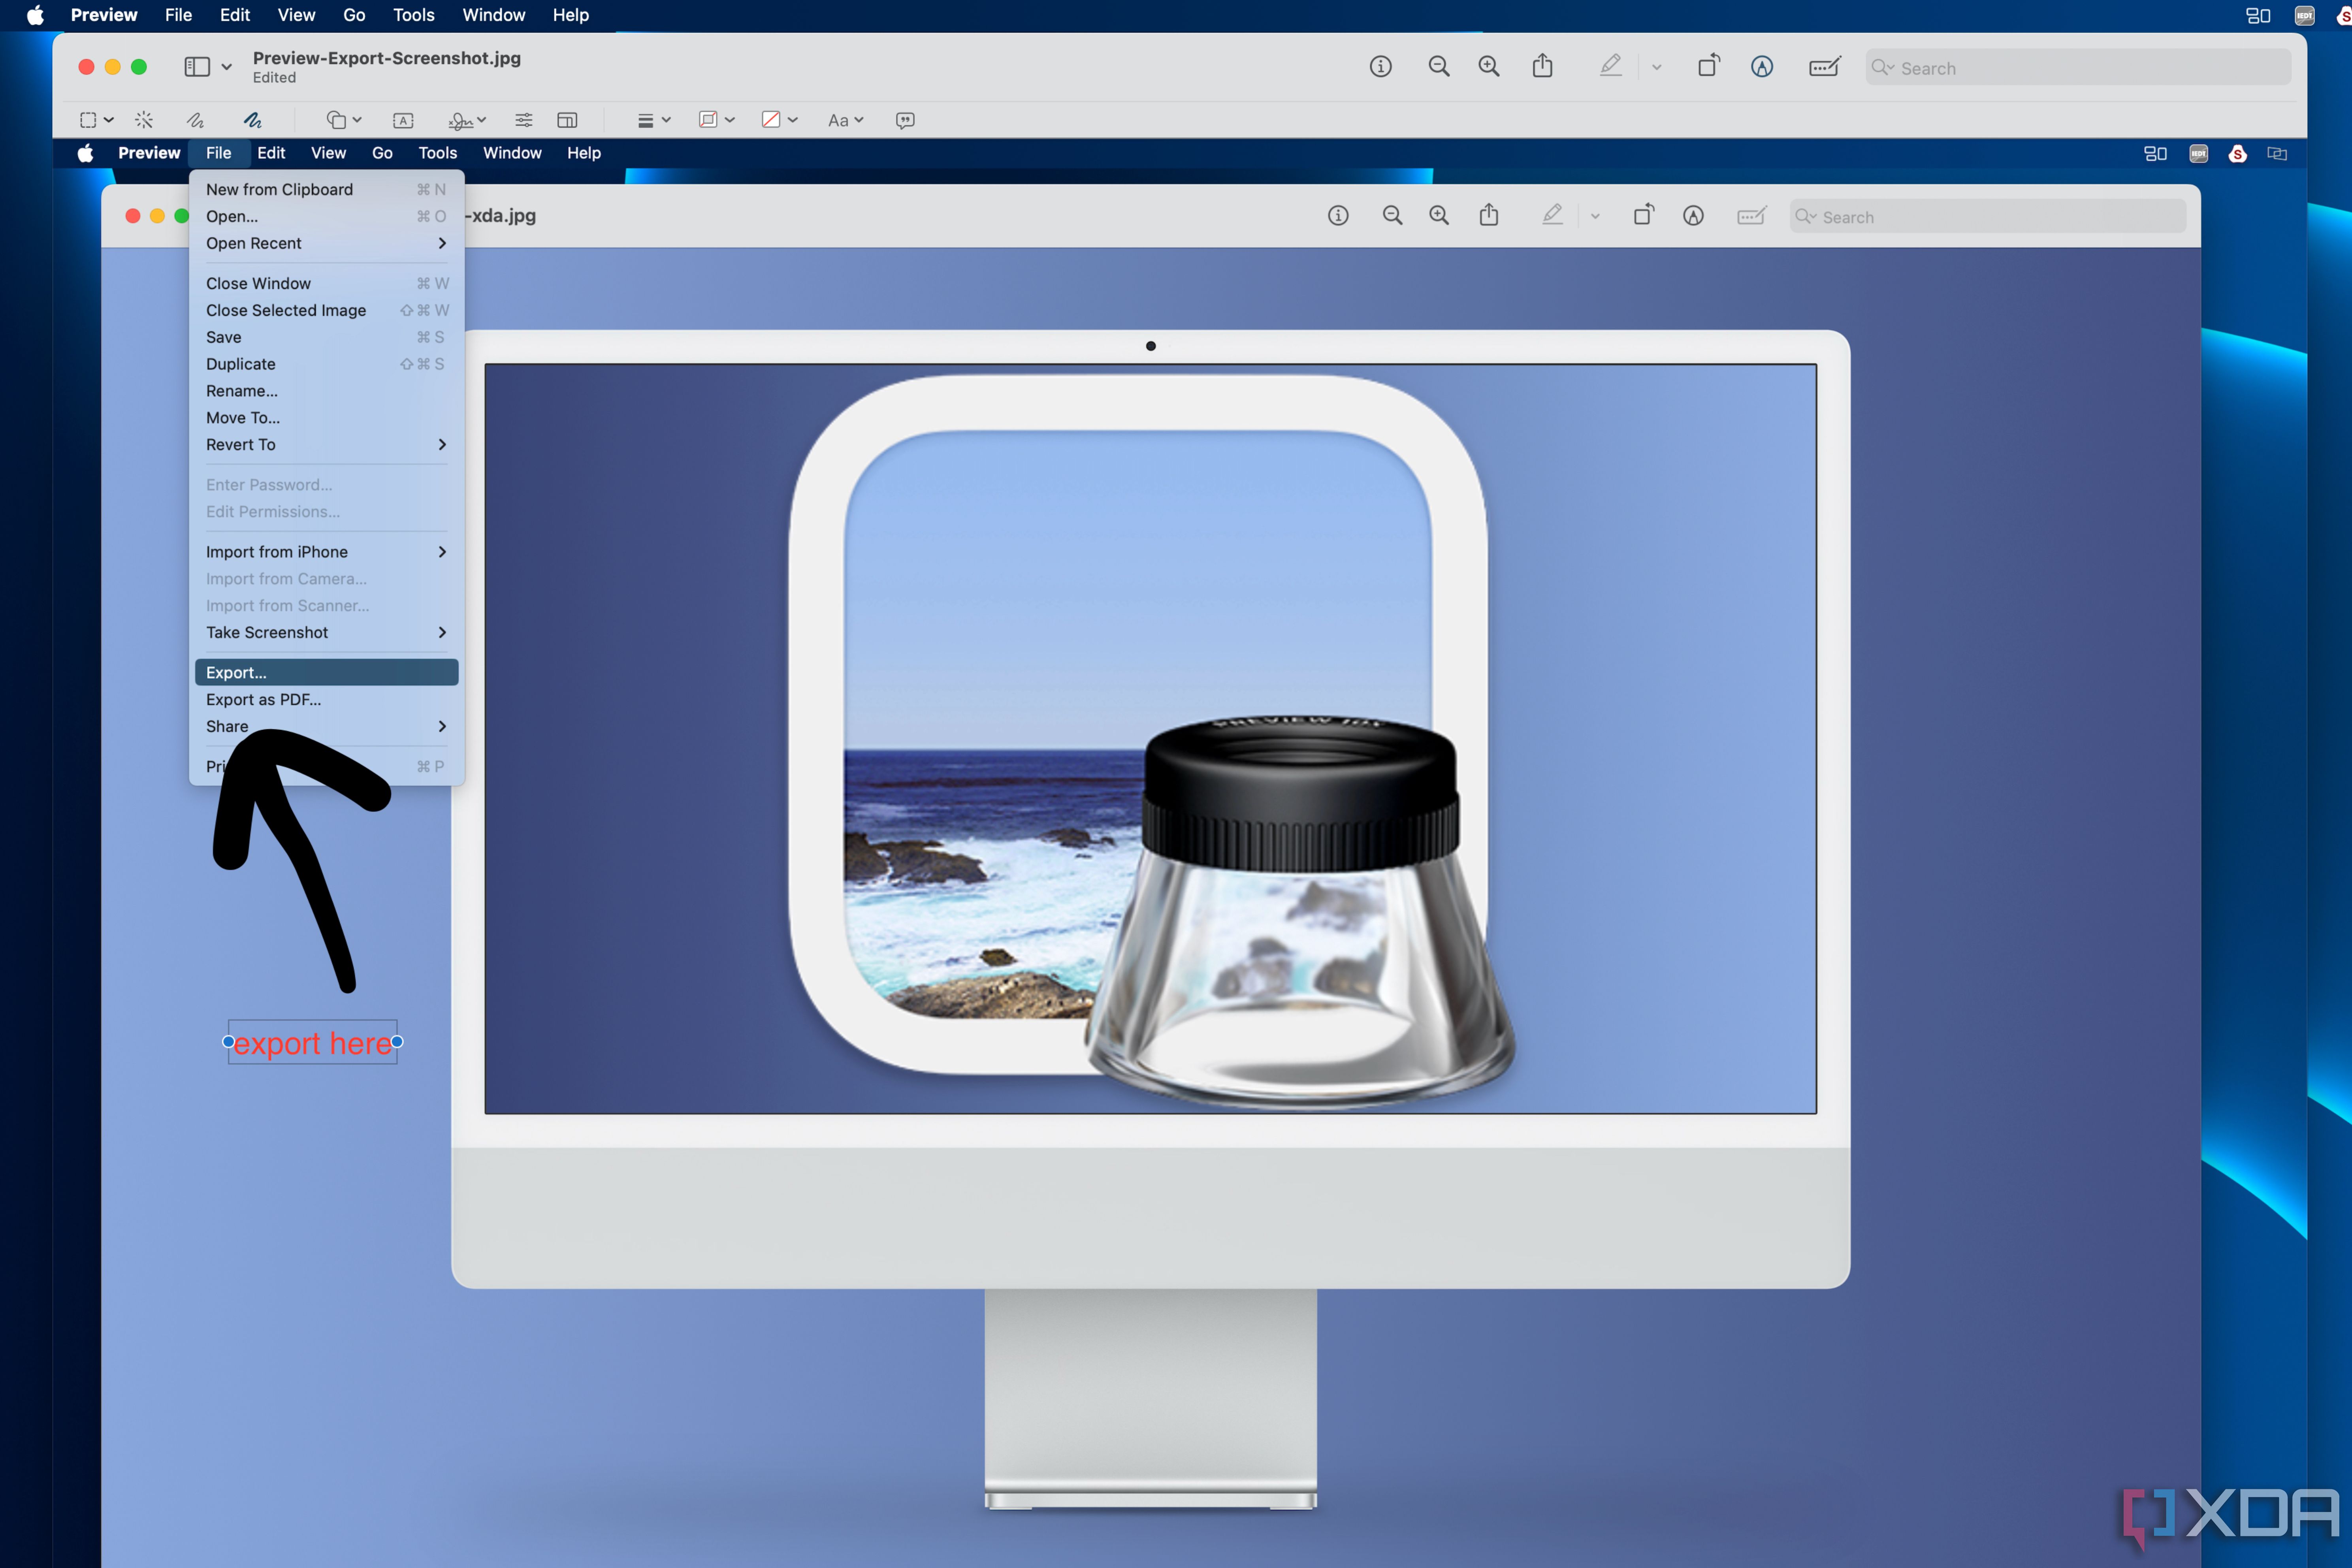Add a text box with the Text tool
2352x1568 pixels.
[403, 120]
